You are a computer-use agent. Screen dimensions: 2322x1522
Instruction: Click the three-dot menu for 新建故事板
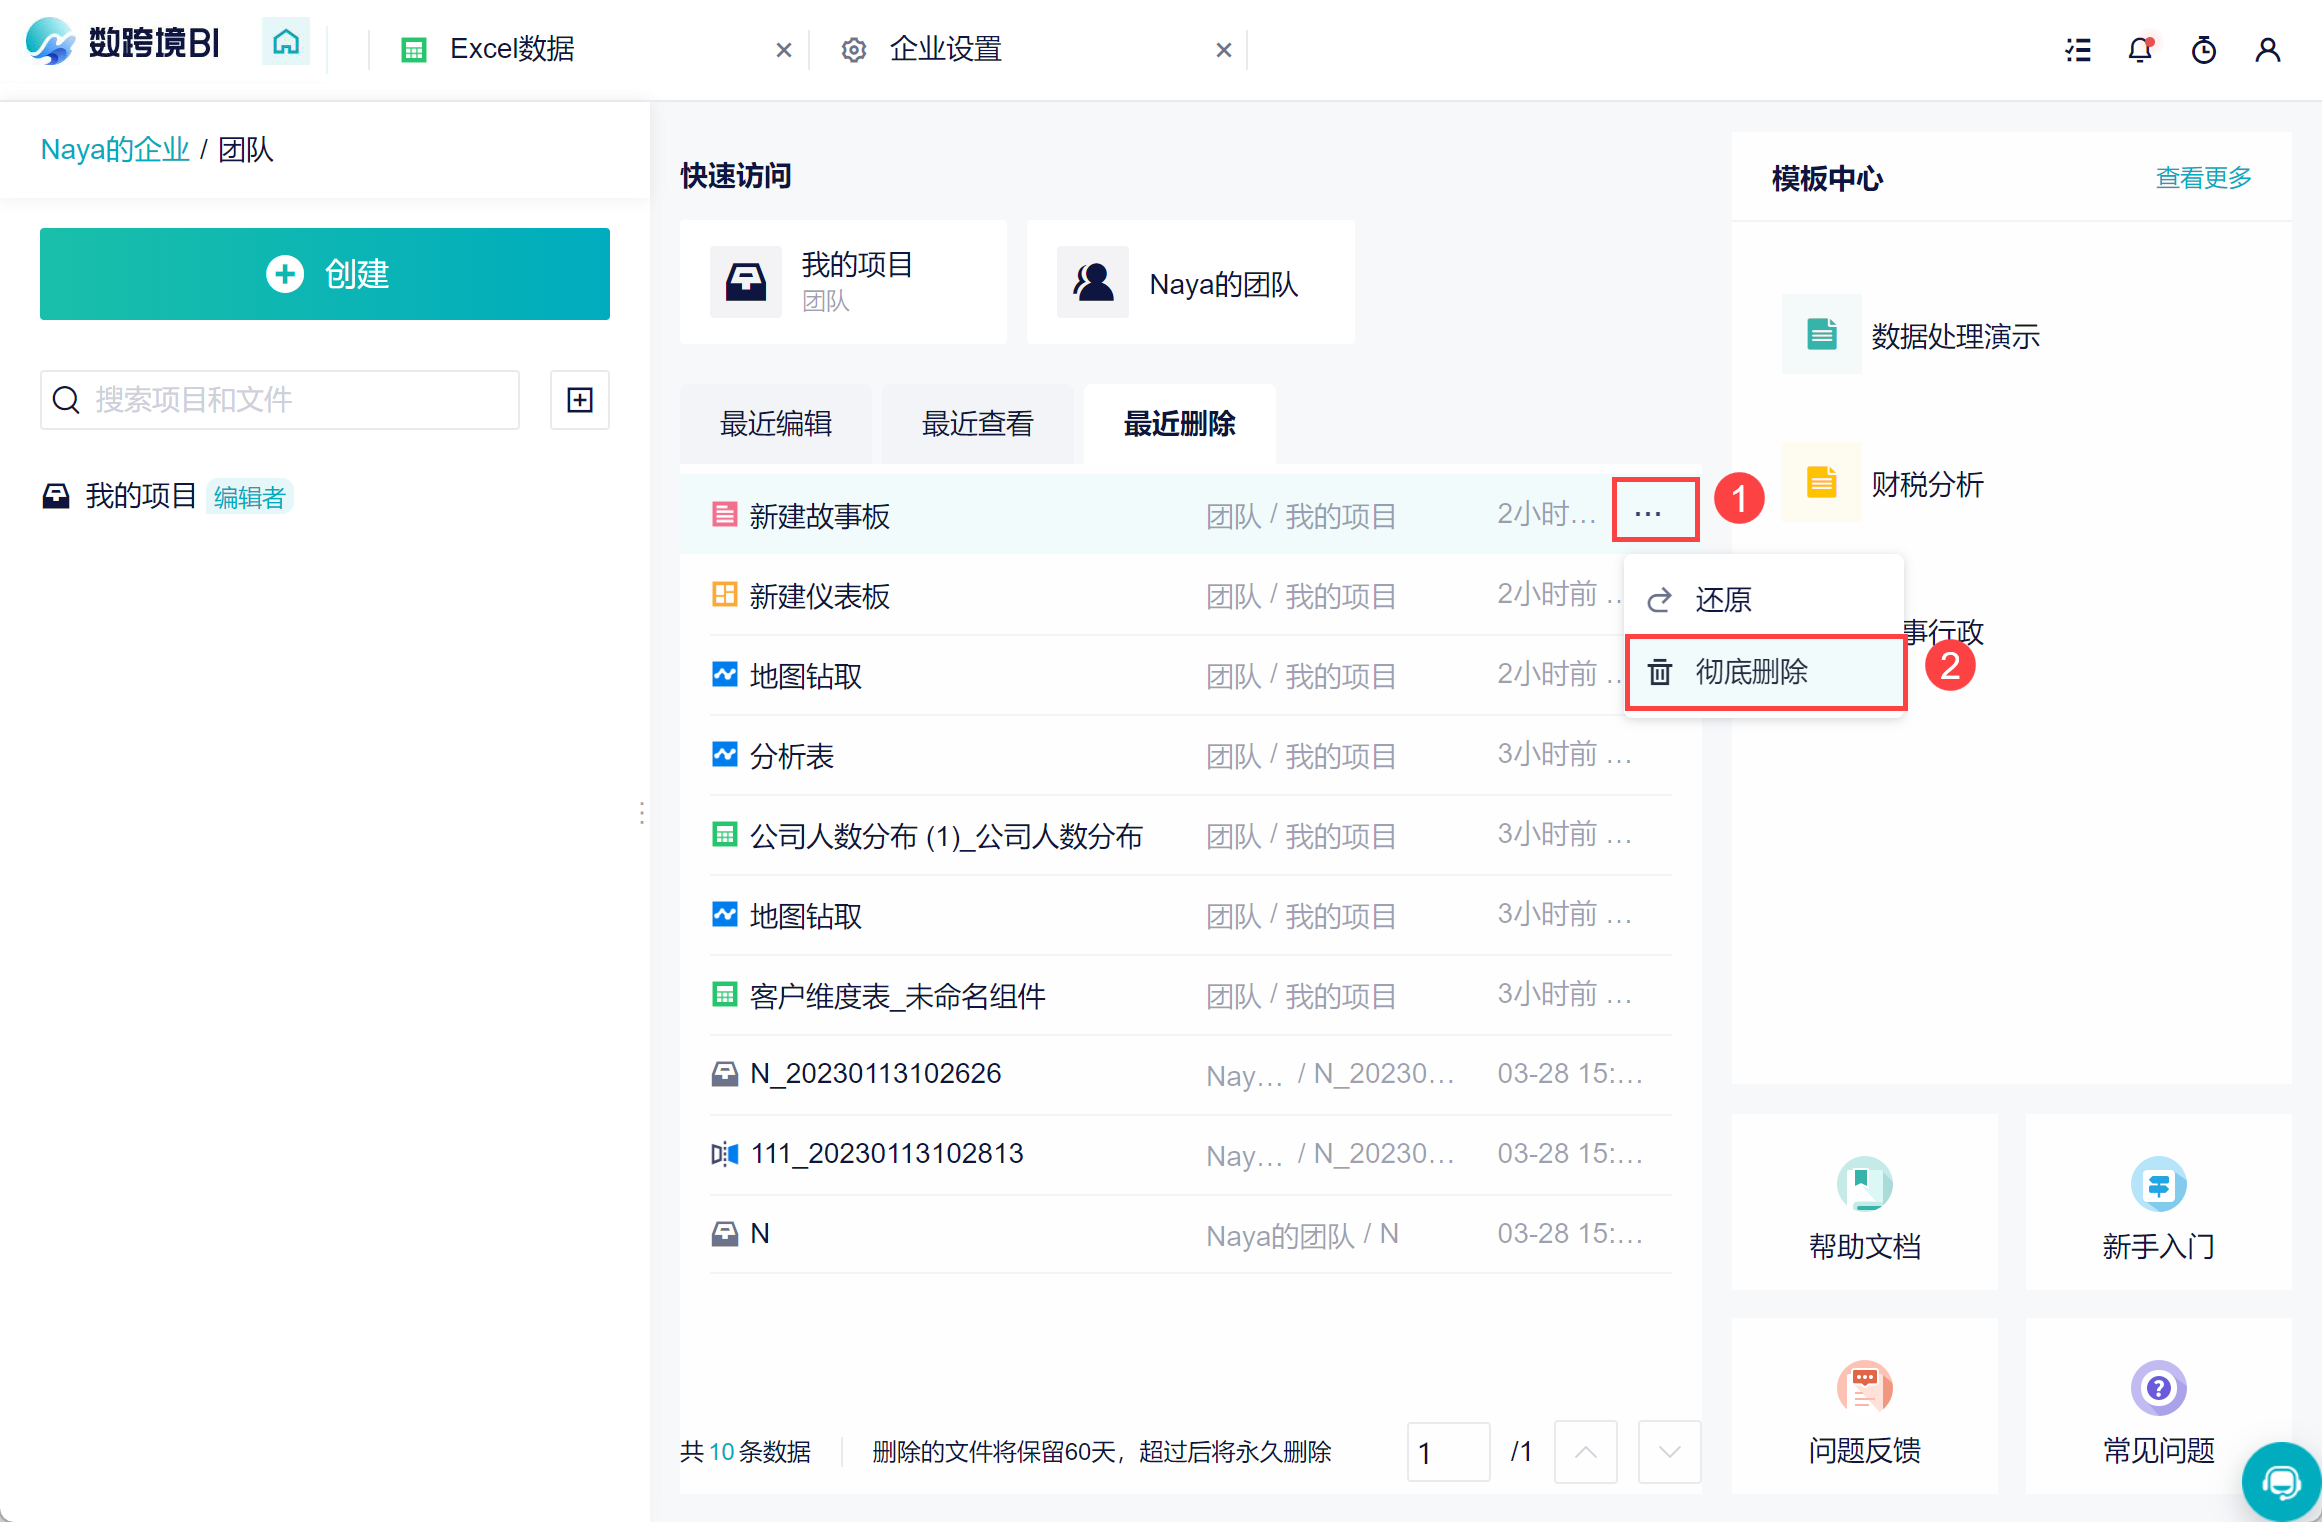pos(1648,513)
